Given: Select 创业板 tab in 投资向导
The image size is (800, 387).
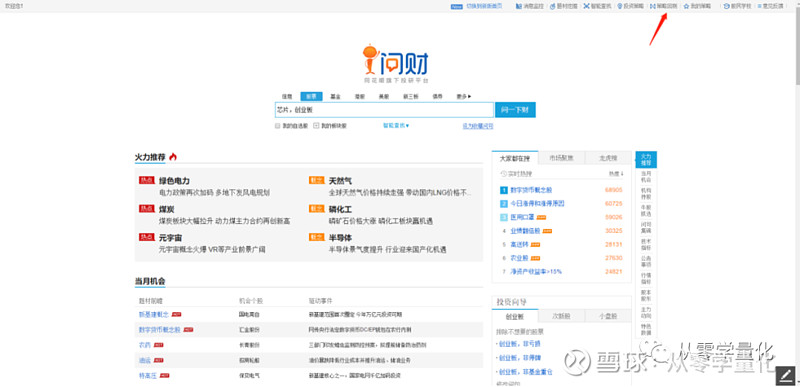Looking at the screenshot, I should pyautogui.click(x=515, y=316).
